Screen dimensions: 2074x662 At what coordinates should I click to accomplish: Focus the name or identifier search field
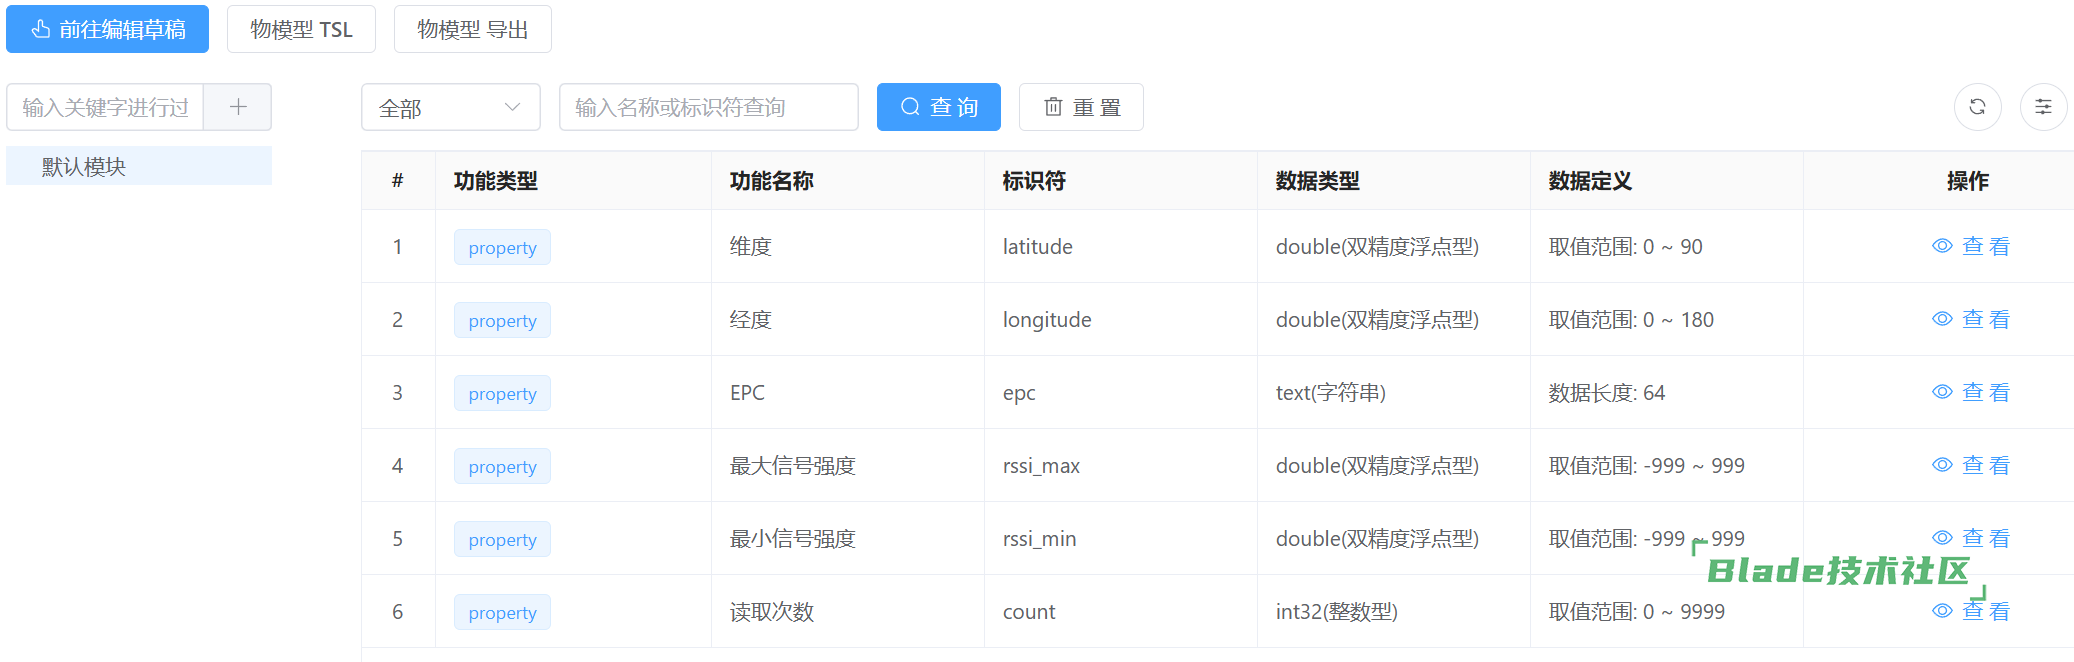708,107
